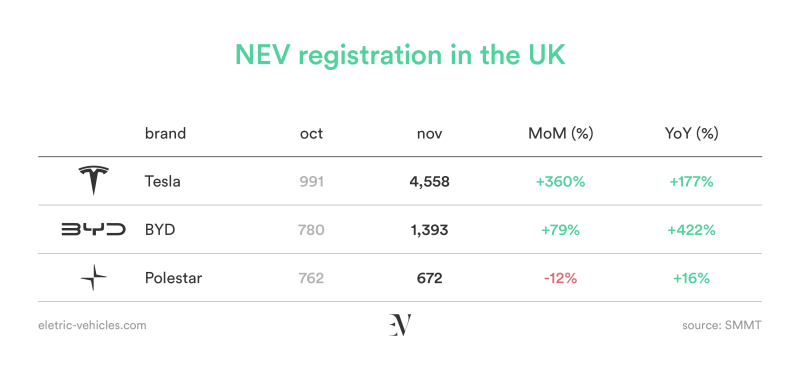Click the BYD brand name text
Viewport: 800px width, 380px height.
[160, 230]
